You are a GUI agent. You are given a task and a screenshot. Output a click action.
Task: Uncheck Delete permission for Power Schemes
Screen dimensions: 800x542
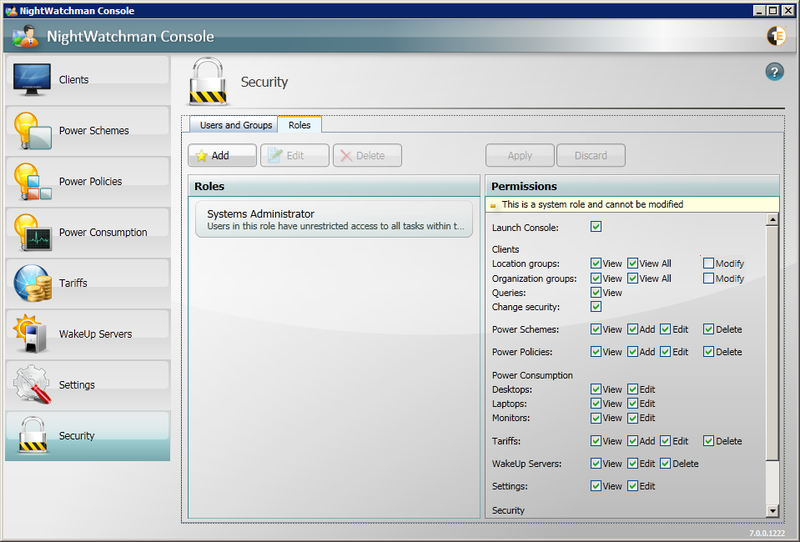tap(708, 329)
